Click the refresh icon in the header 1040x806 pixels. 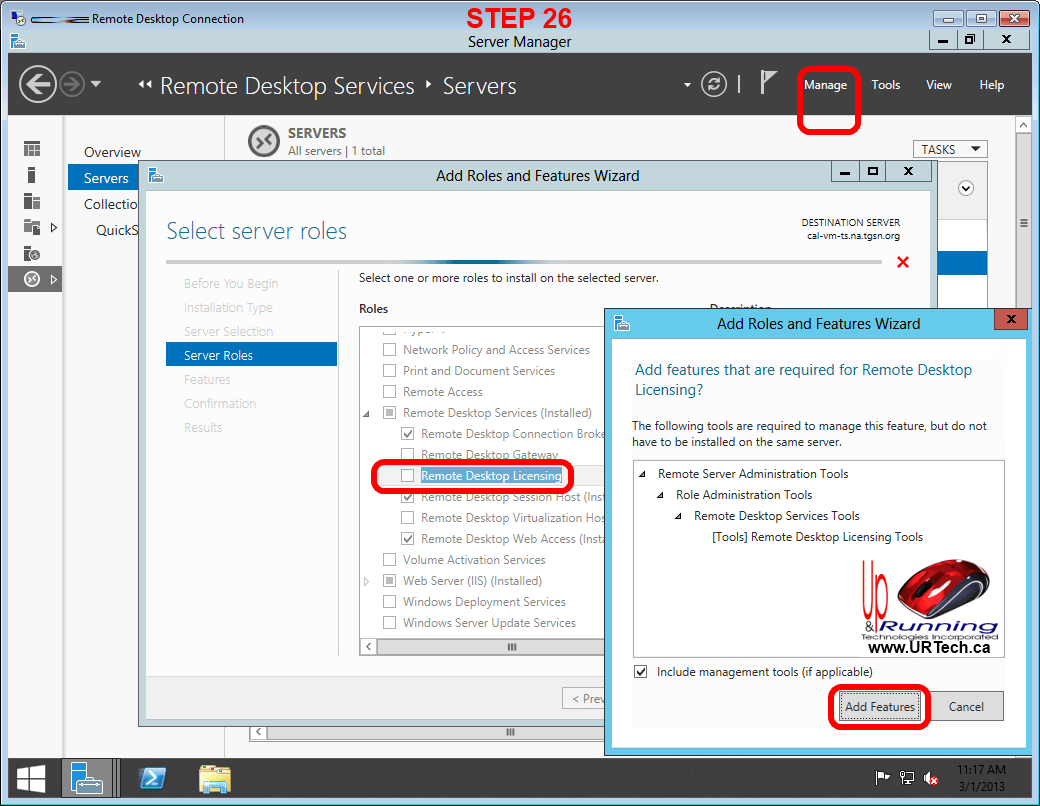coord(713,85)
